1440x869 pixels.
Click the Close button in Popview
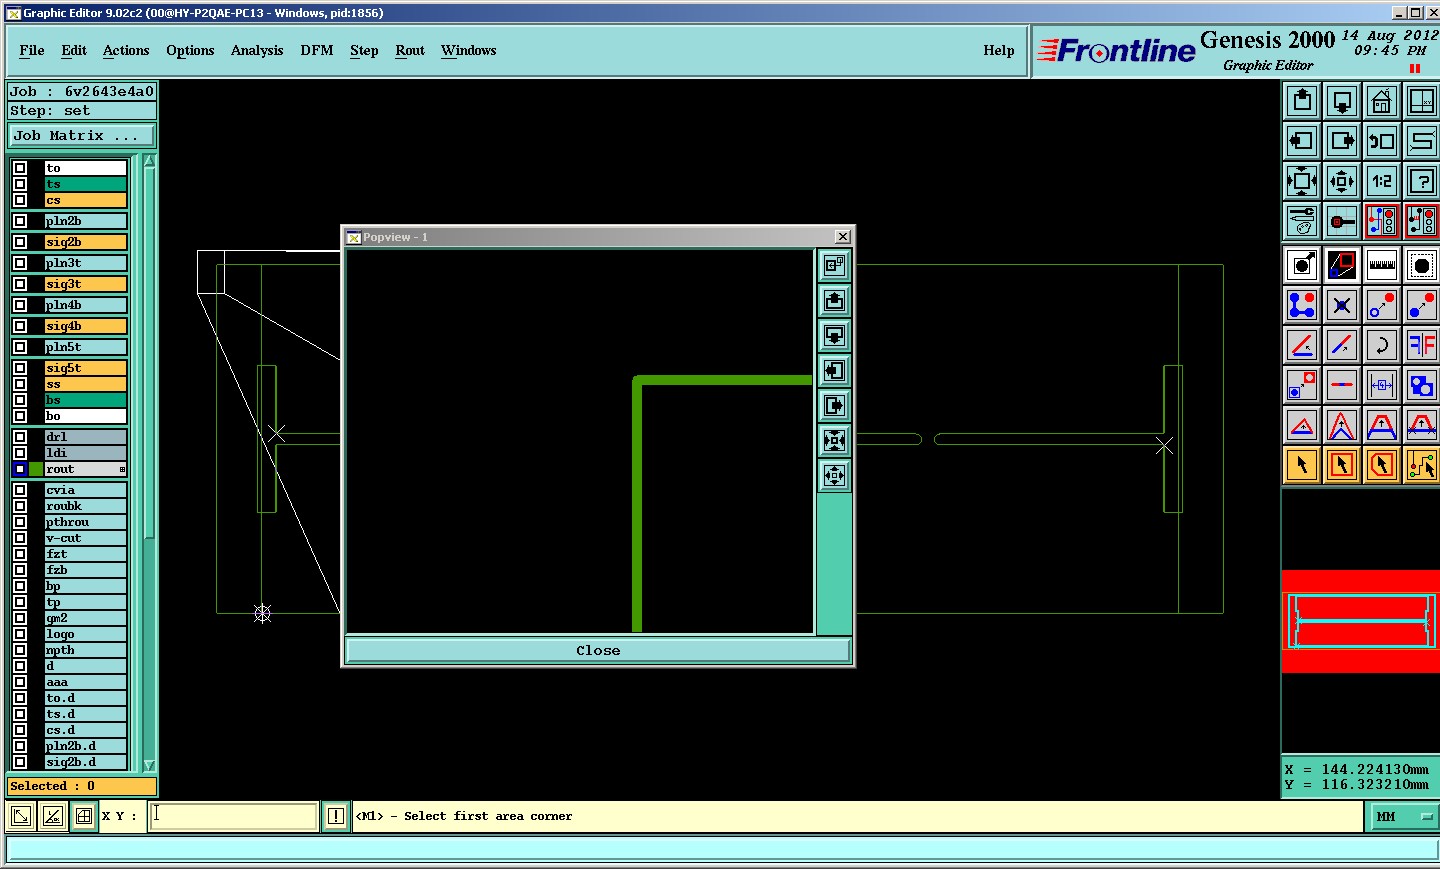click(598, 650)
